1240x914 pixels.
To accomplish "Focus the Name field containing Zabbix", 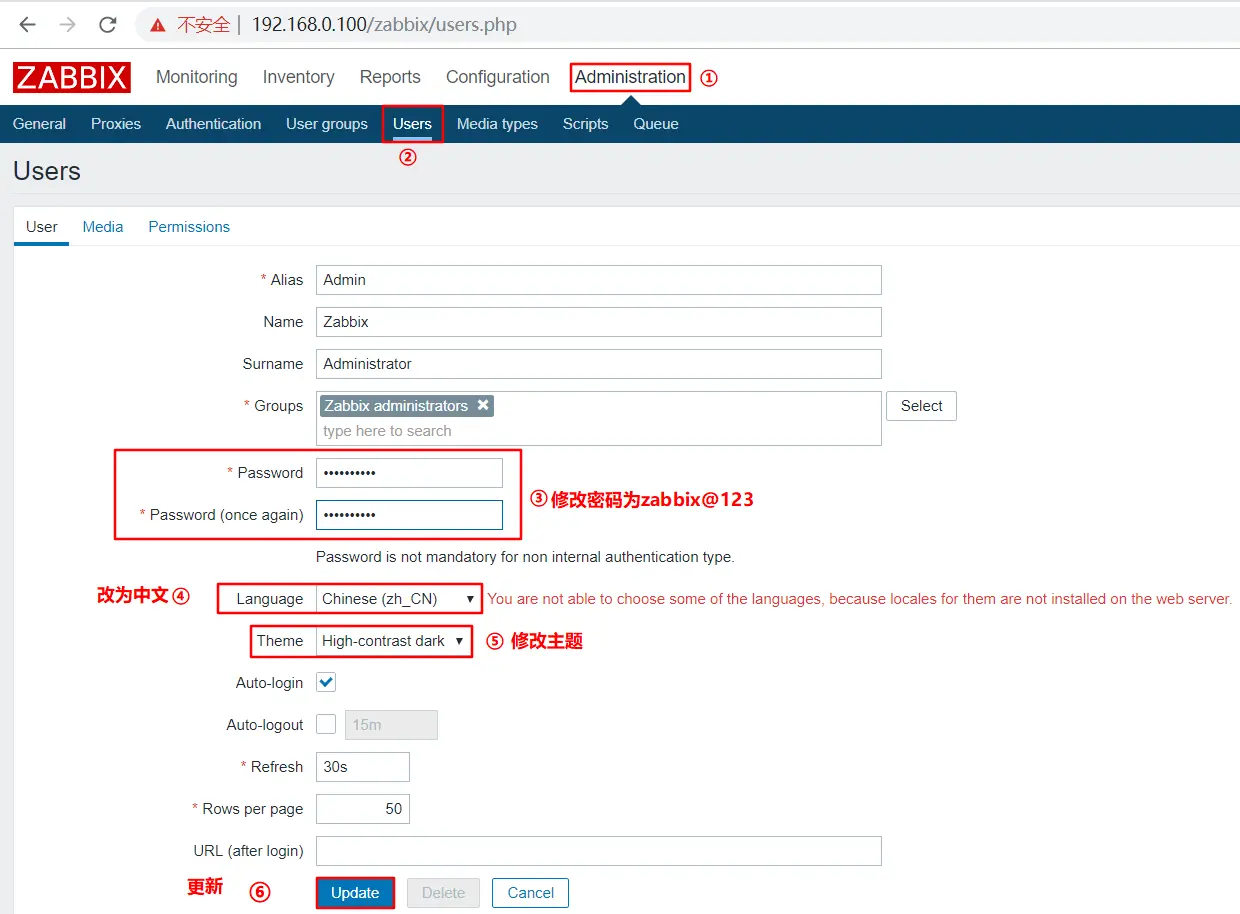I will (x=598, y=322).
